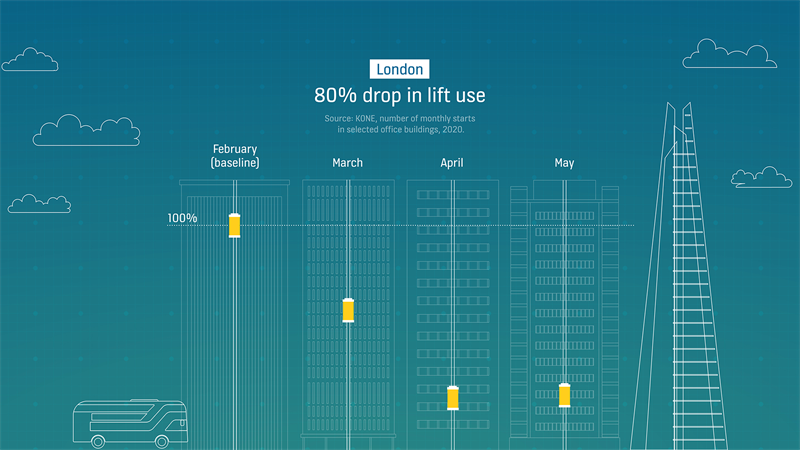This screenshot has width=800, height=450.
Task: Select the March column label
Action: tap(347, 163)
